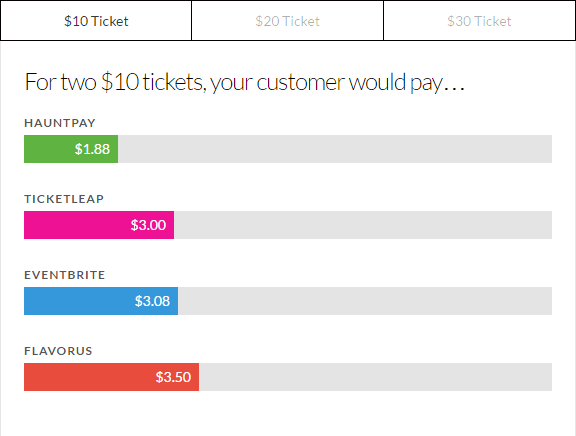
Task: Click the $1.88 price text
Action: pos(92,149)
